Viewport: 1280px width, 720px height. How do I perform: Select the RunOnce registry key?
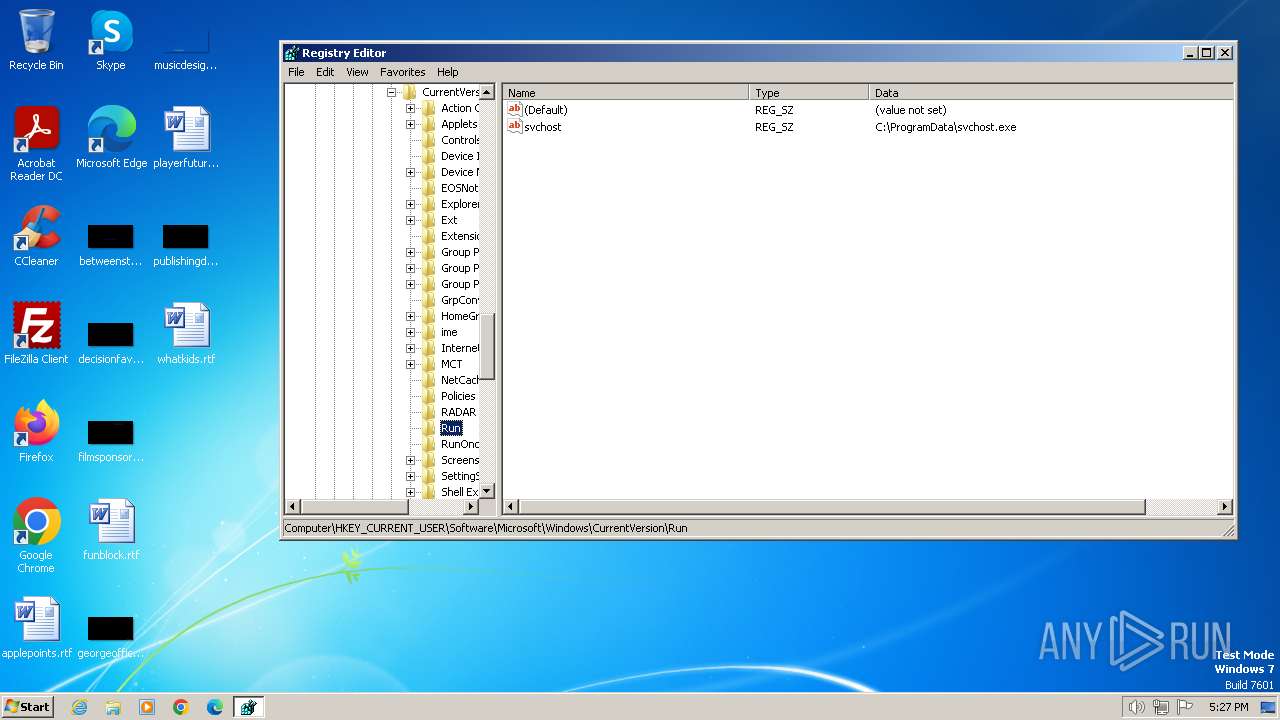pos(459,444)
